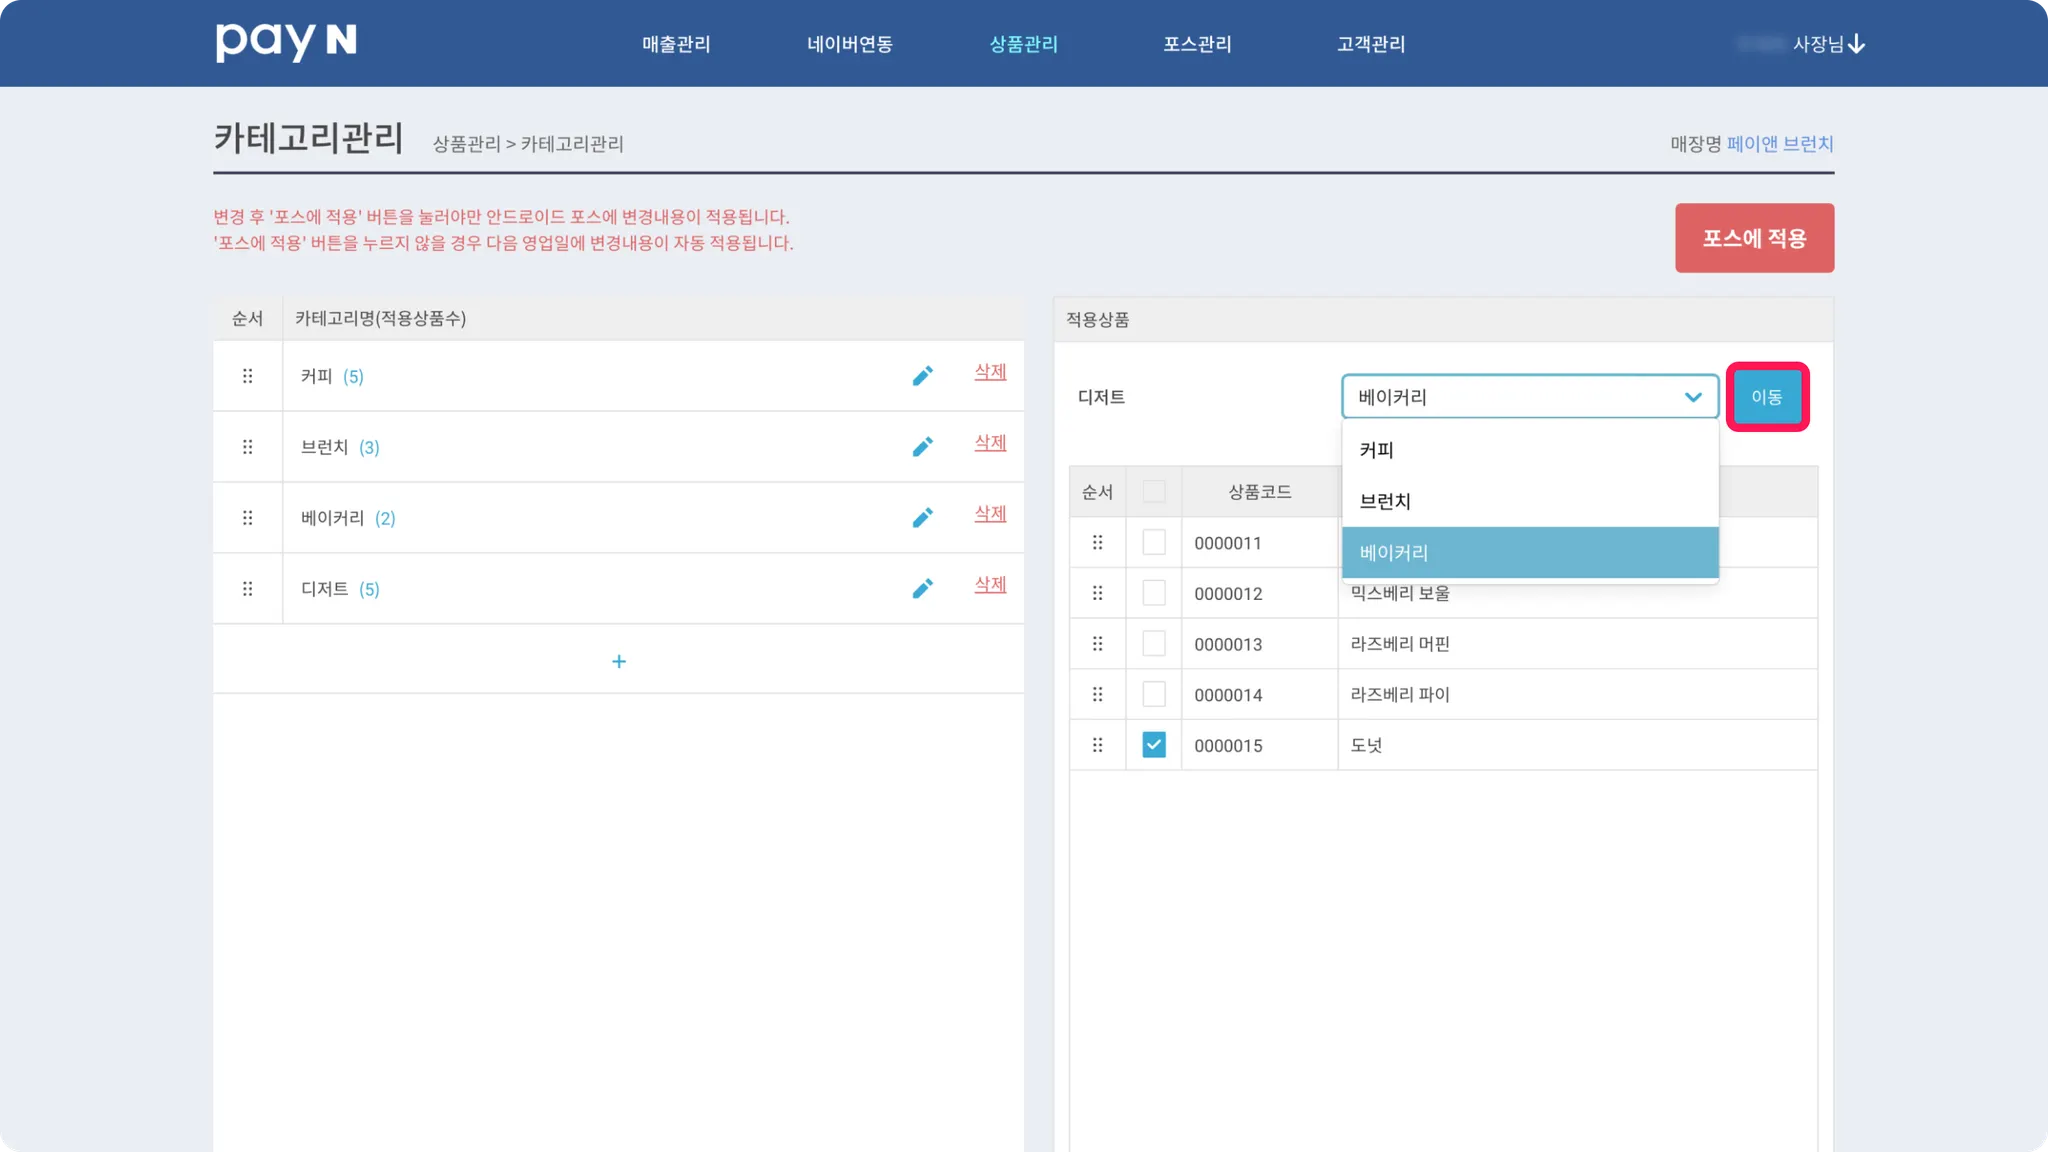The width and height of the screenshot is (2048, 1152).
Task: Click the pay N logo
Action: coord(286,42)
